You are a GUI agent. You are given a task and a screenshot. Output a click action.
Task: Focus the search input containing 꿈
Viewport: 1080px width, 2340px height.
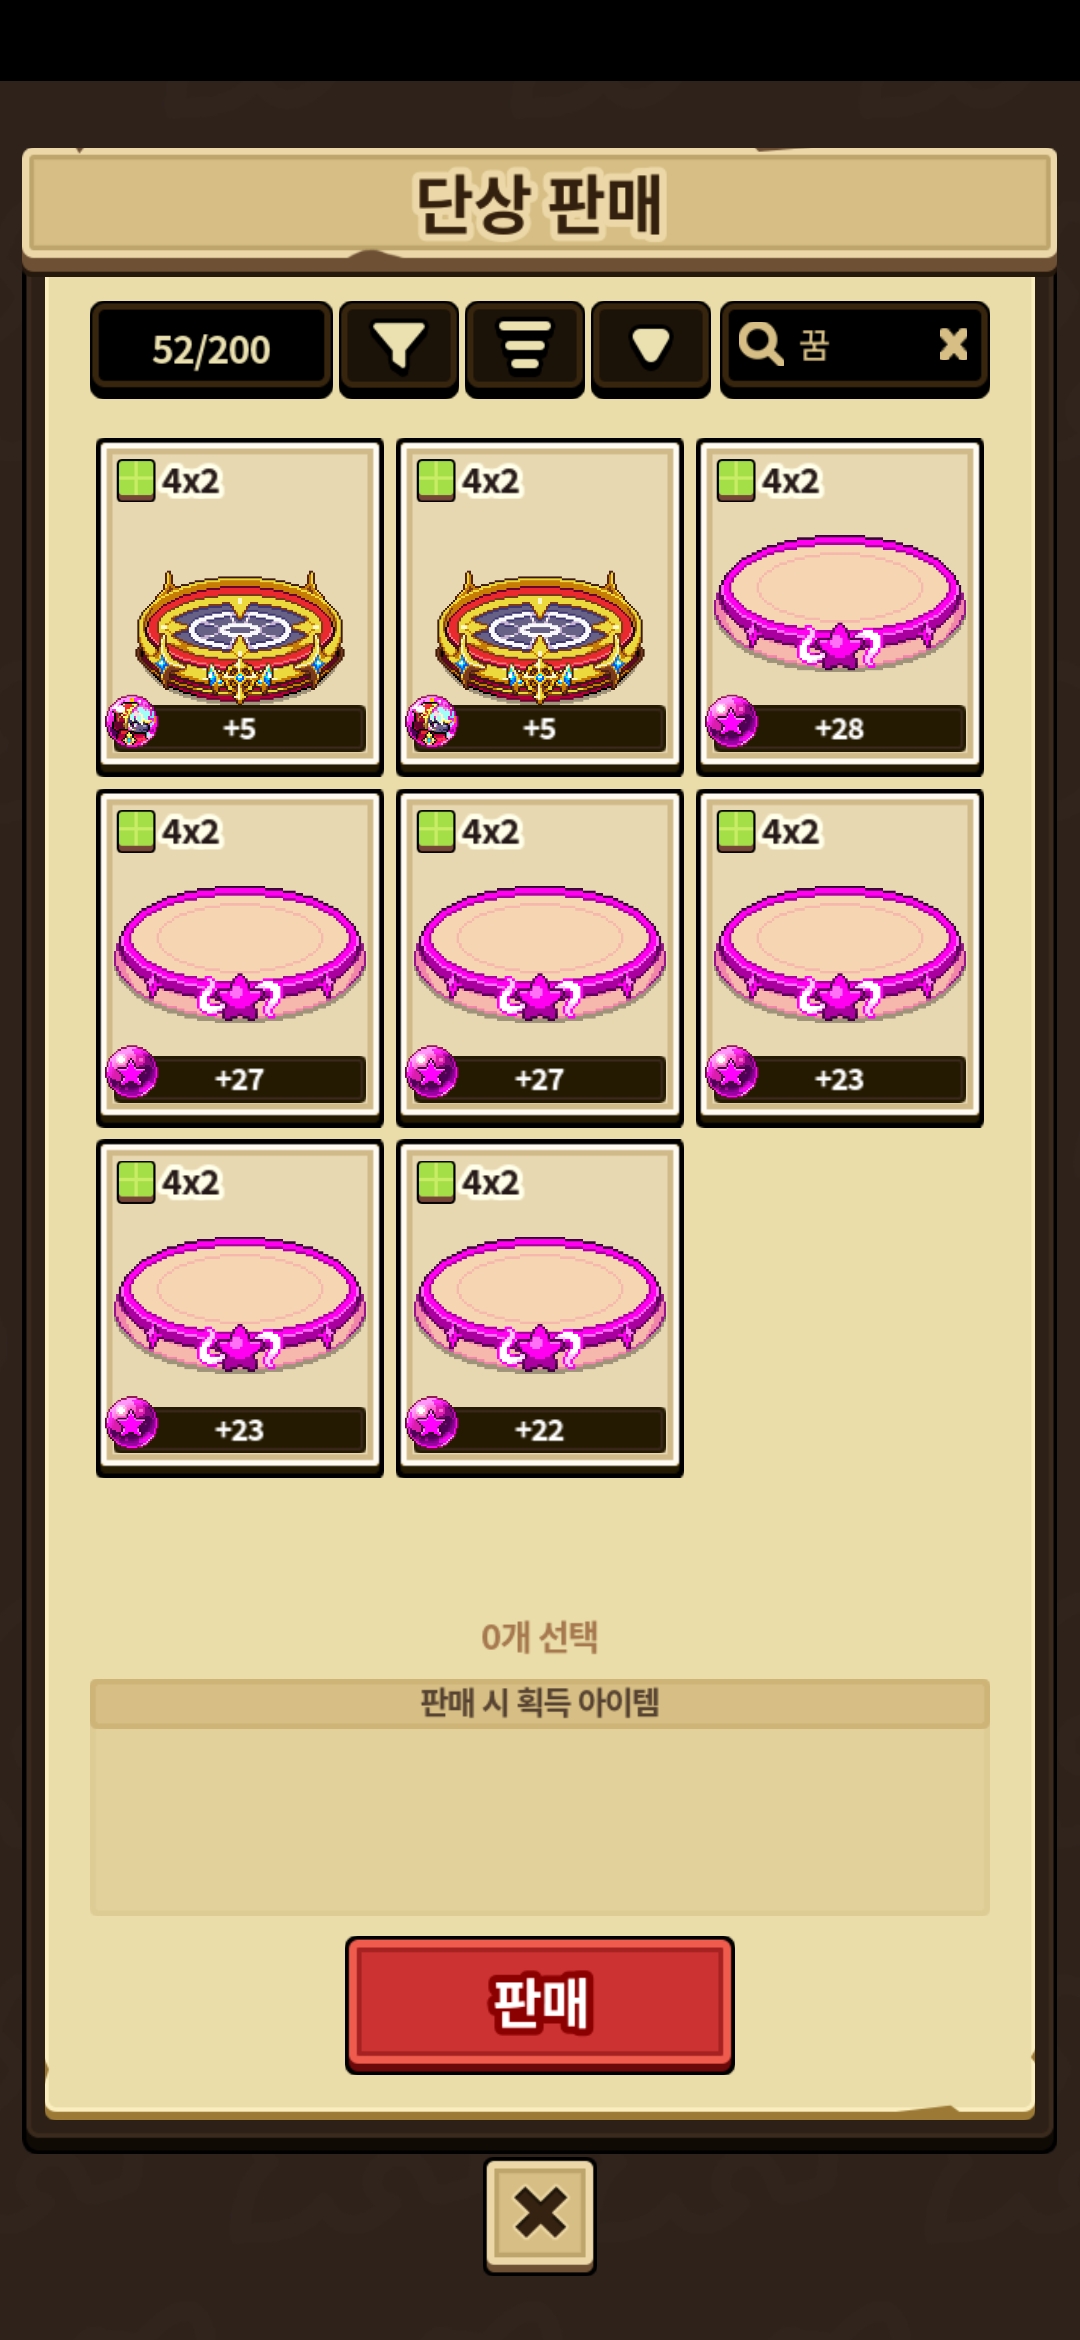[855, 346]
